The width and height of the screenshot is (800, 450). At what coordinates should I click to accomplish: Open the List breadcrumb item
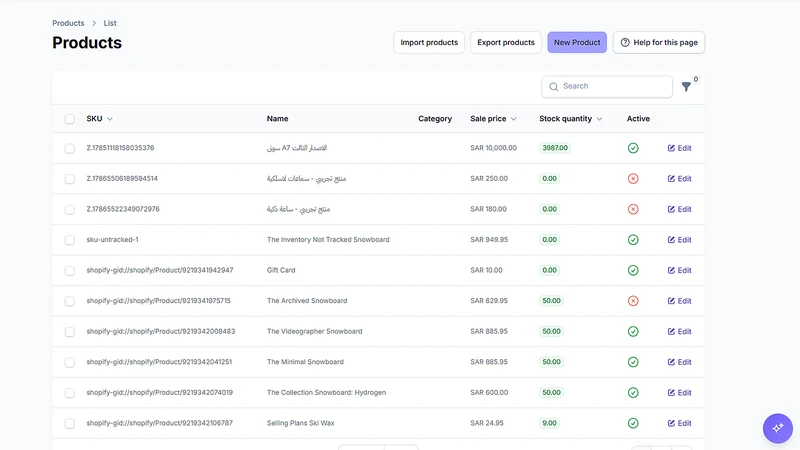[110, 23]
